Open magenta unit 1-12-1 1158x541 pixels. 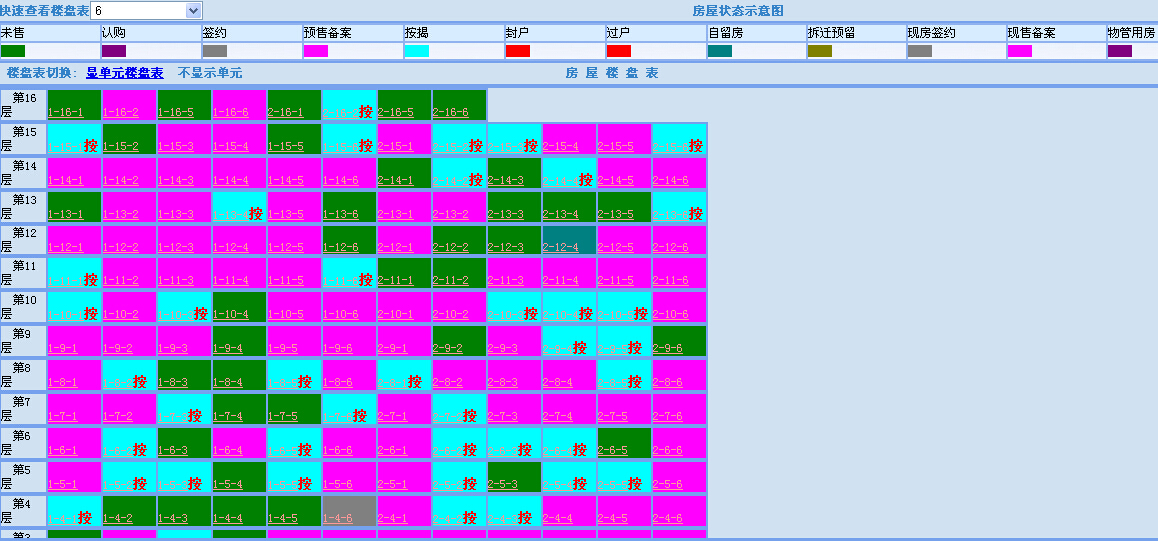(x=65, y=247)
